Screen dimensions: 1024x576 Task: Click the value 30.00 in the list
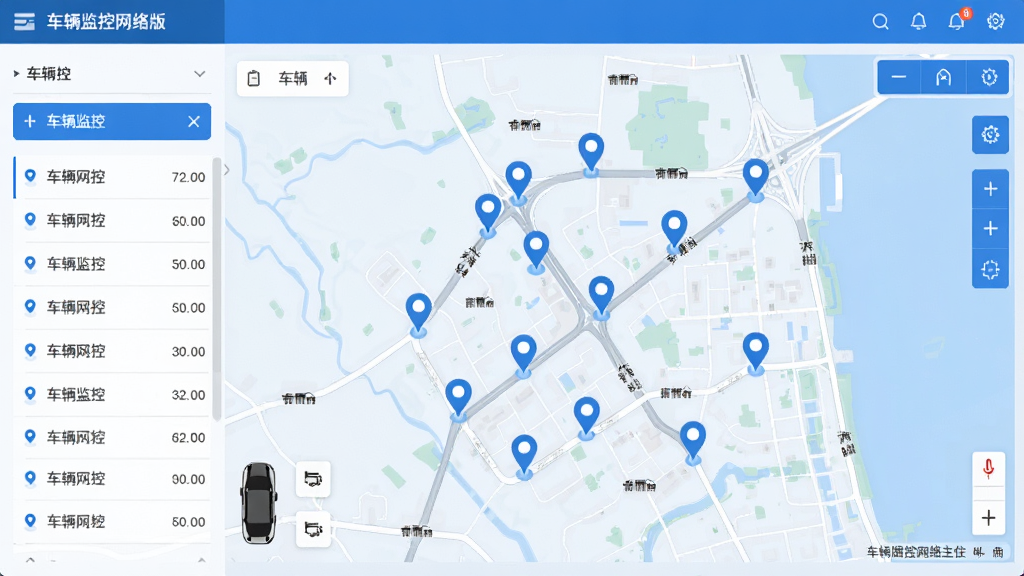188,351
